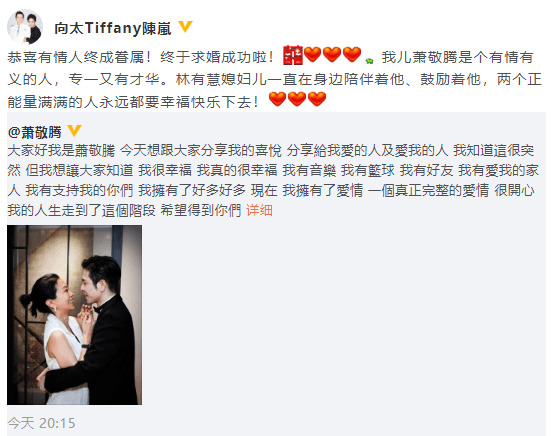Click the post text 恭喜有情人终成眷属
Image resolution: width=556 pixels, height=436 pixels.
click(x=75, y=57)
